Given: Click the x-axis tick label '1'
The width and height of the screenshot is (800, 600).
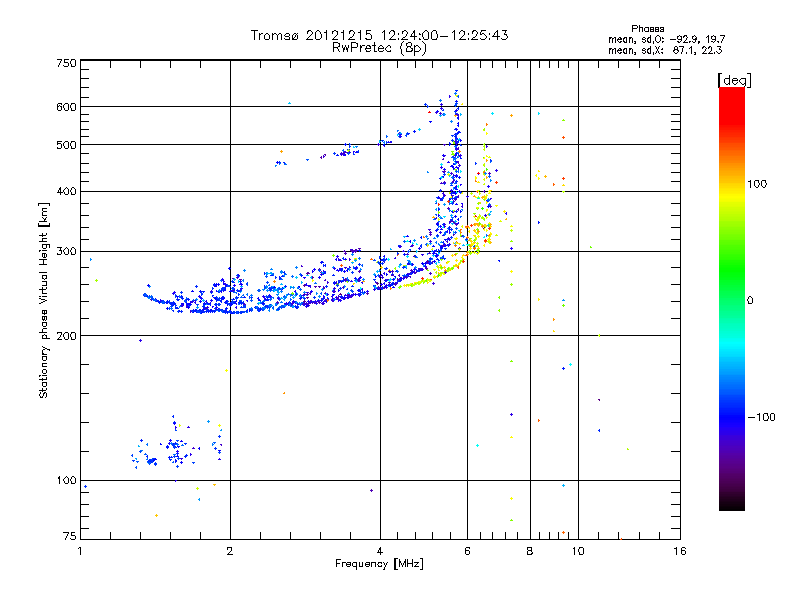Looking at the screenshot, I should (80, 551).
